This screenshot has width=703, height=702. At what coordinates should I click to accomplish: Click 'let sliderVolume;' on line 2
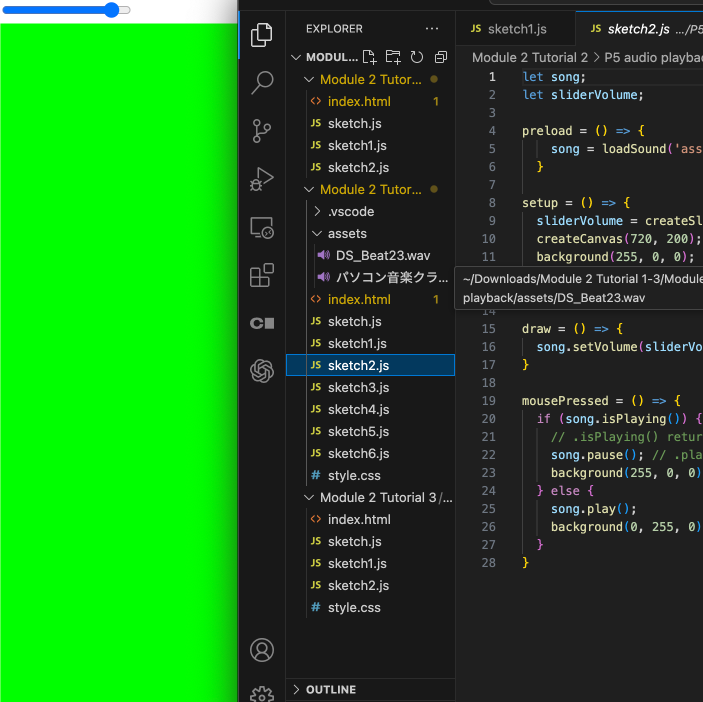[x=583, y=95]
